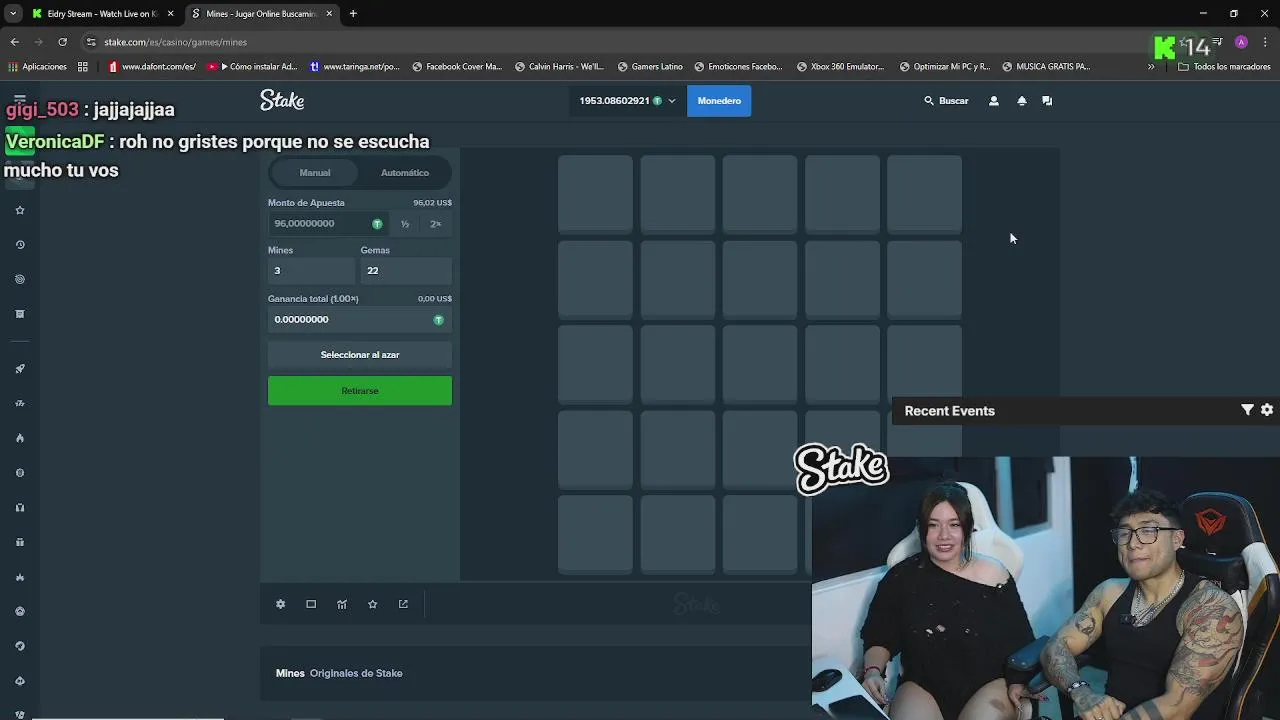Viewport: 1280px width, 720px height.
Task: Reload the browser page
Action: [x=62, y=42]
